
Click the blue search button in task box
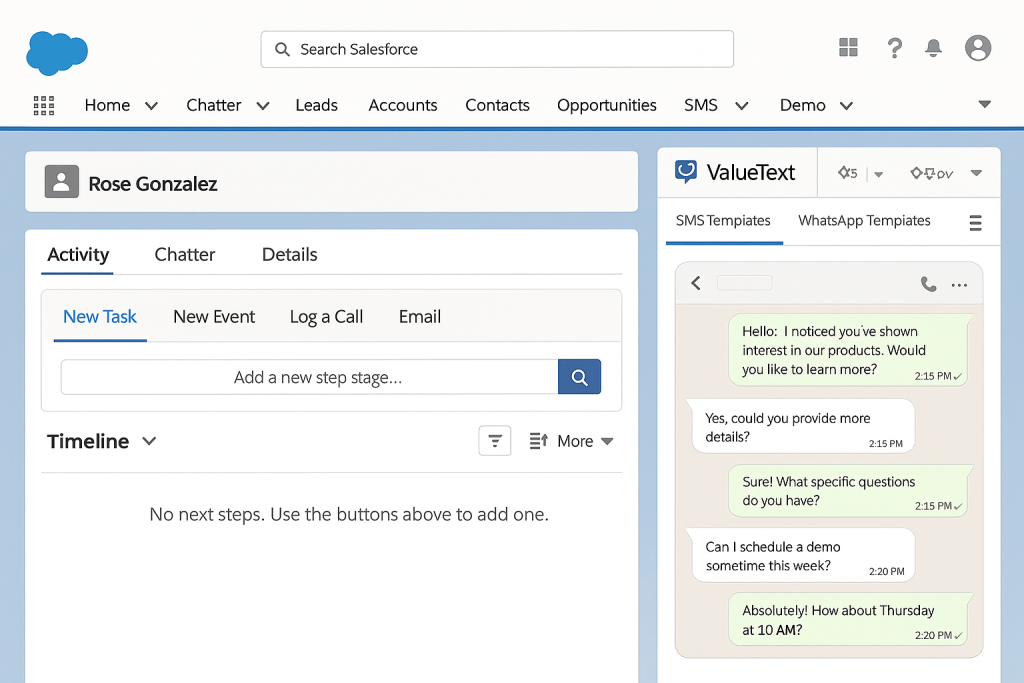pos(579,377)
